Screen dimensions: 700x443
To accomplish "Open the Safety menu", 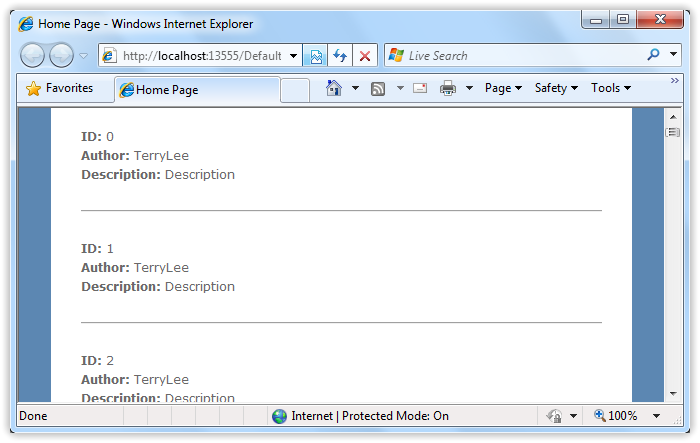I will tap(556, 88).
